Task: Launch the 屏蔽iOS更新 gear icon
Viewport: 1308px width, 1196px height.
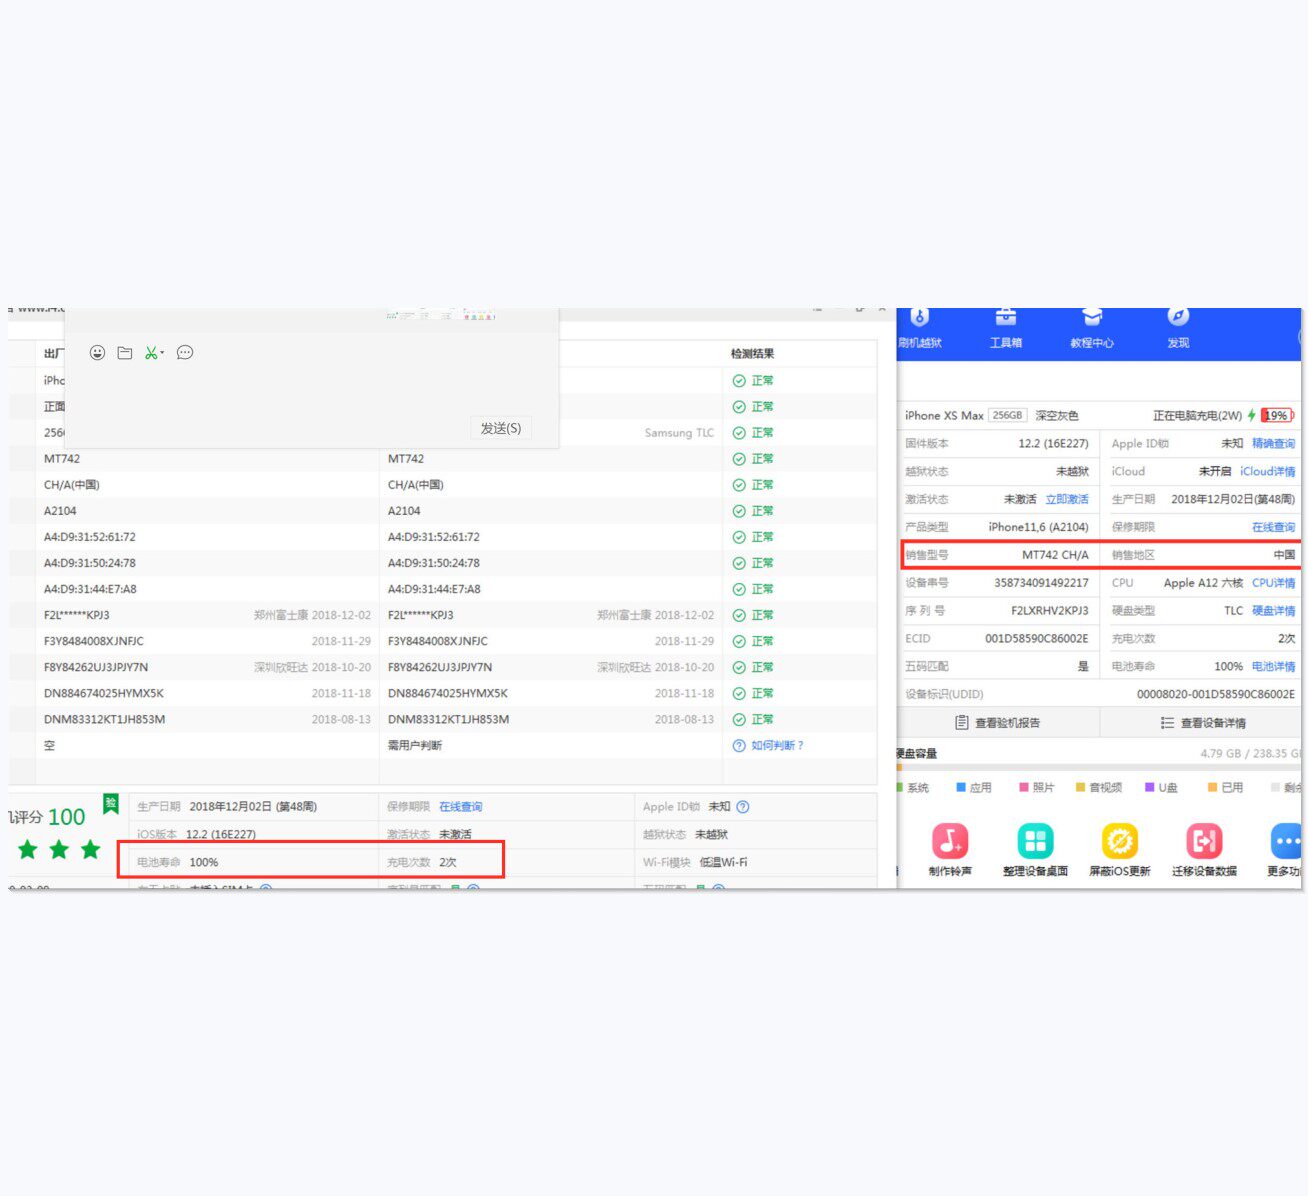Action: point(1120,841)
